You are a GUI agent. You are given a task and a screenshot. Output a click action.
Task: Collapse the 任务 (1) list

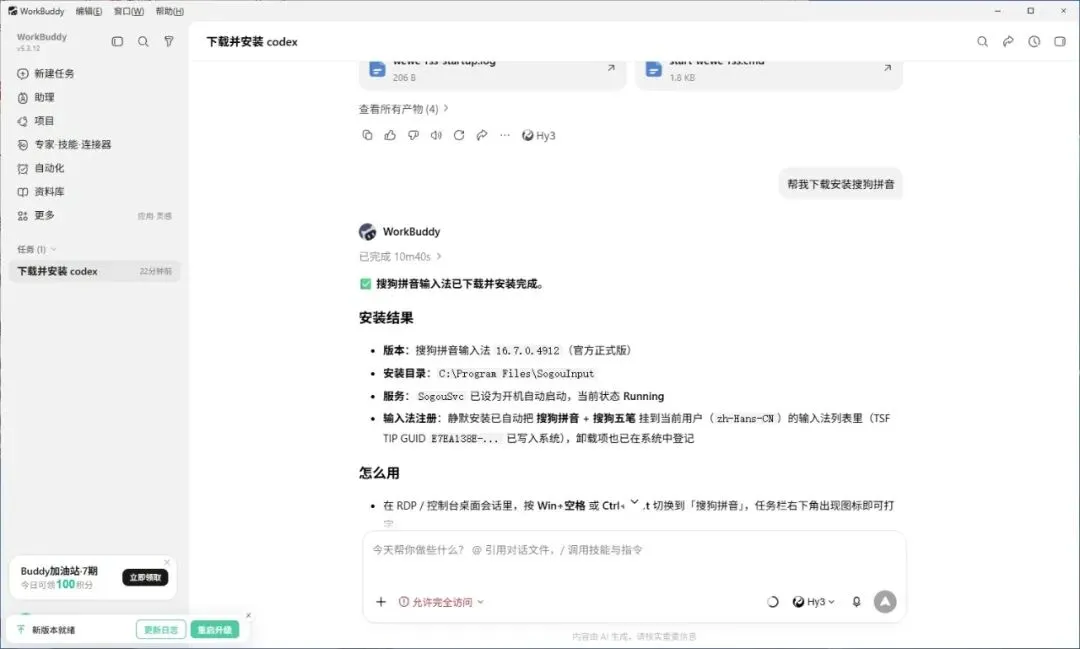37,249
